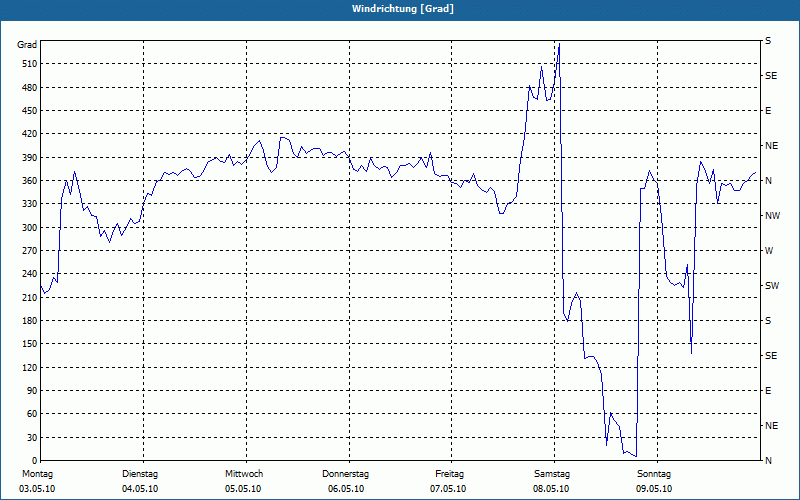The height and width of the screenshot is (500, 800).
Task: Select the date 03.05.10
Action: [x=37, y=489]
